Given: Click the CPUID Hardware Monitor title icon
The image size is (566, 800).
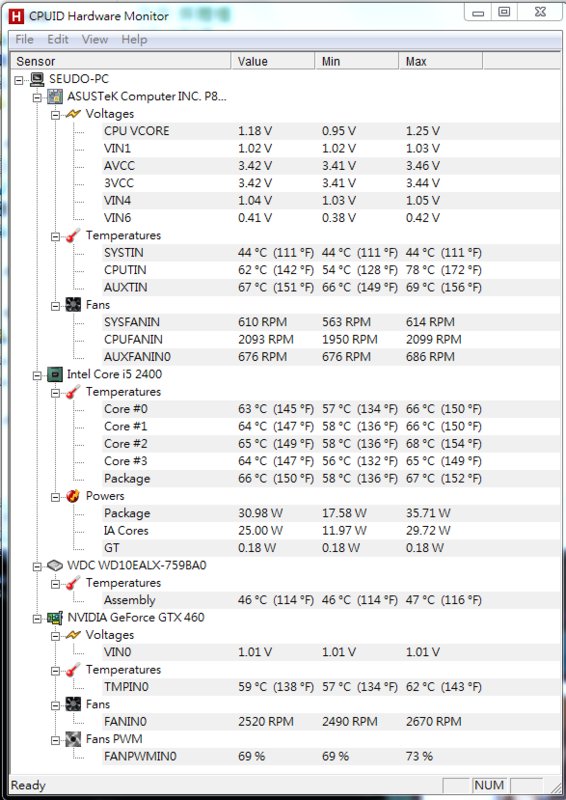Looking at the screenshot, I should point(16,16).
